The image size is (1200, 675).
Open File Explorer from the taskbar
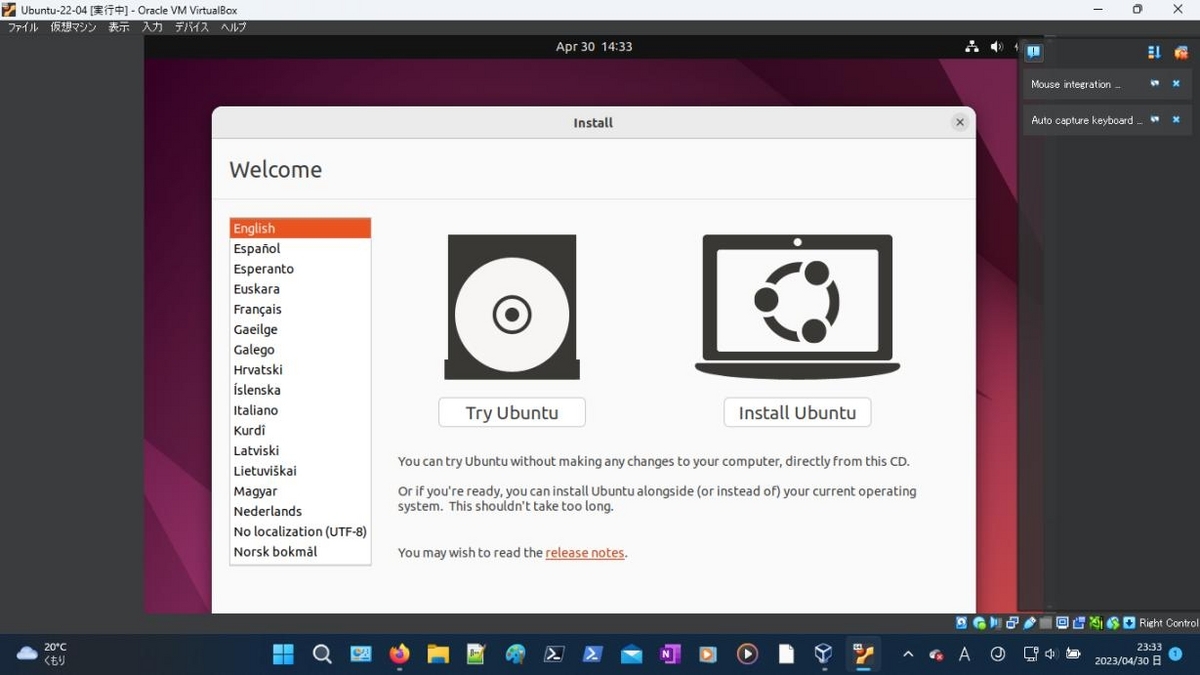438,654
